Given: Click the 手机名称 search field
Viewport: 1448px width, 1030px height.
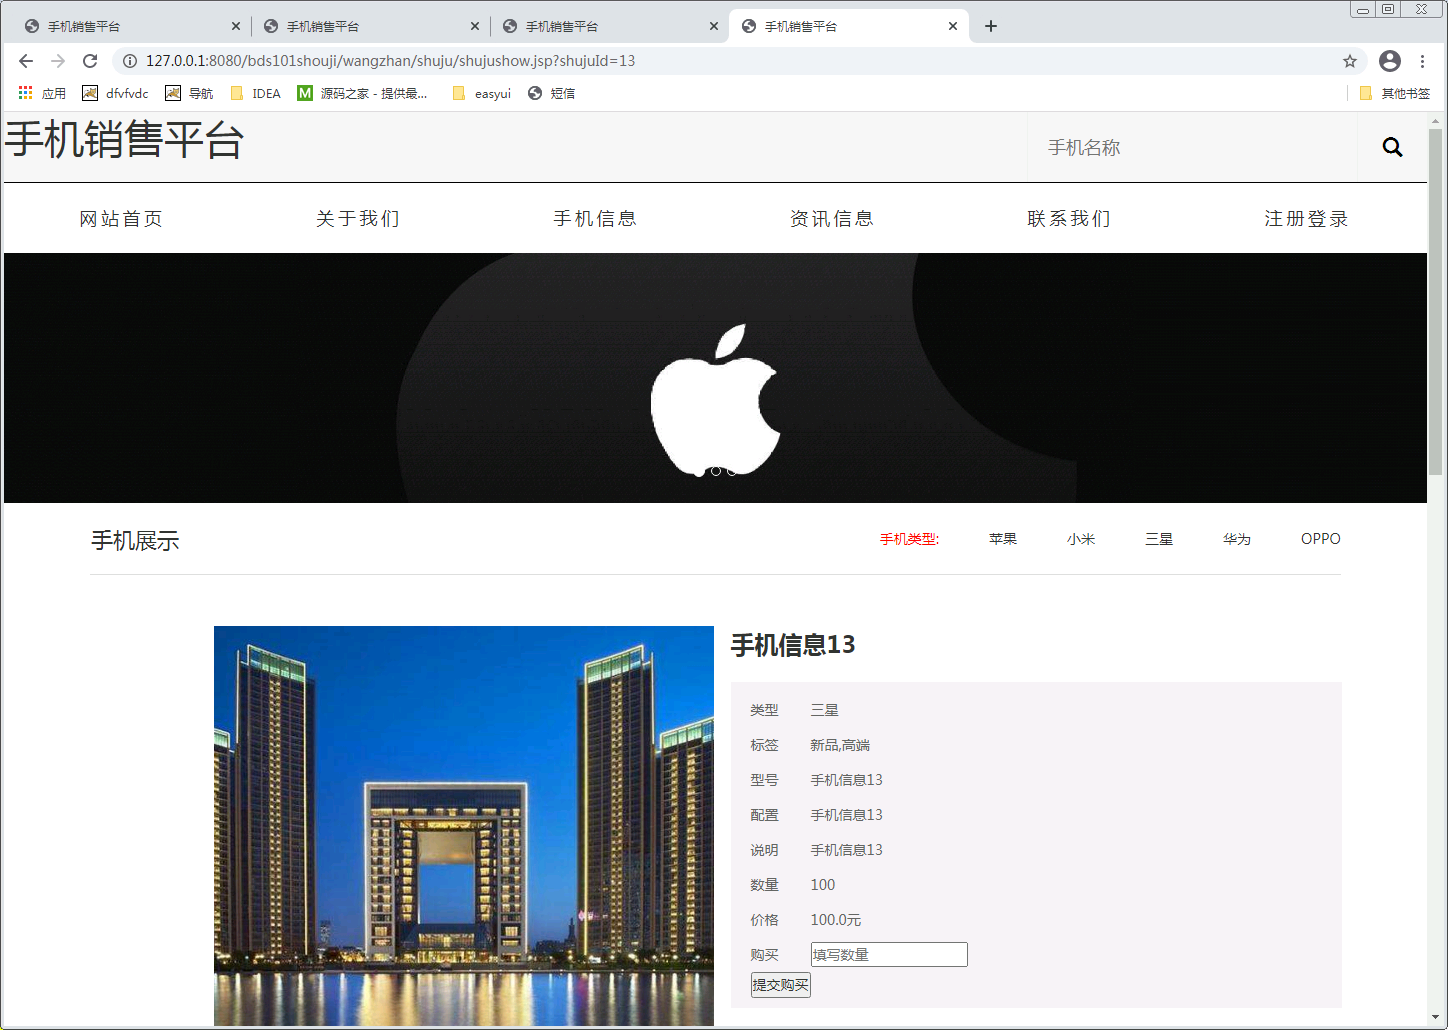Looking at the screenshot, I should (x=1192, y=147).
